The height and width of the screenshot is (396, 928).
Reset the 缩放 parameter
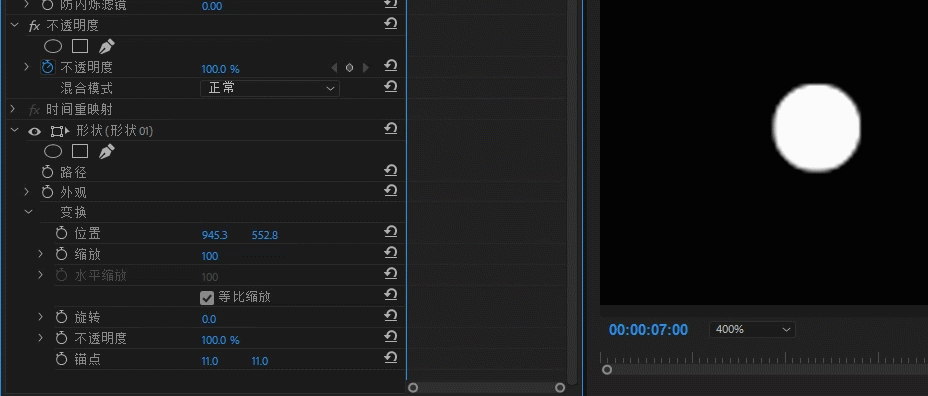391,253
